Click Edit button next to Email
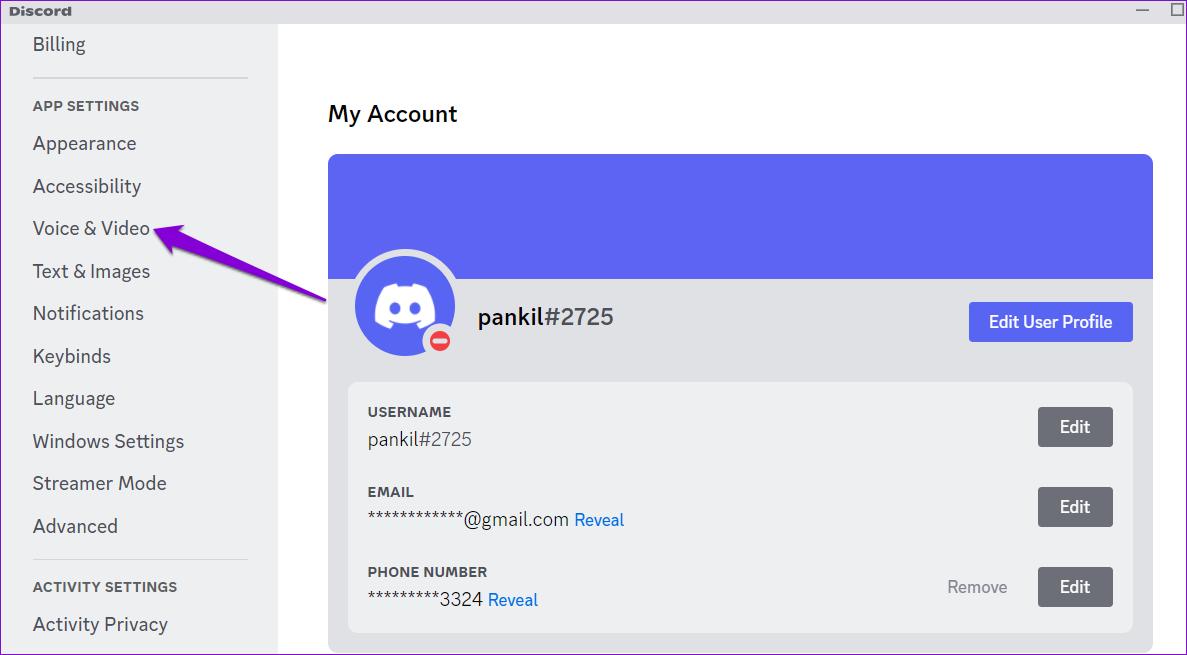The height and width of the screenshot is (655, 1187). (1074, 507)
